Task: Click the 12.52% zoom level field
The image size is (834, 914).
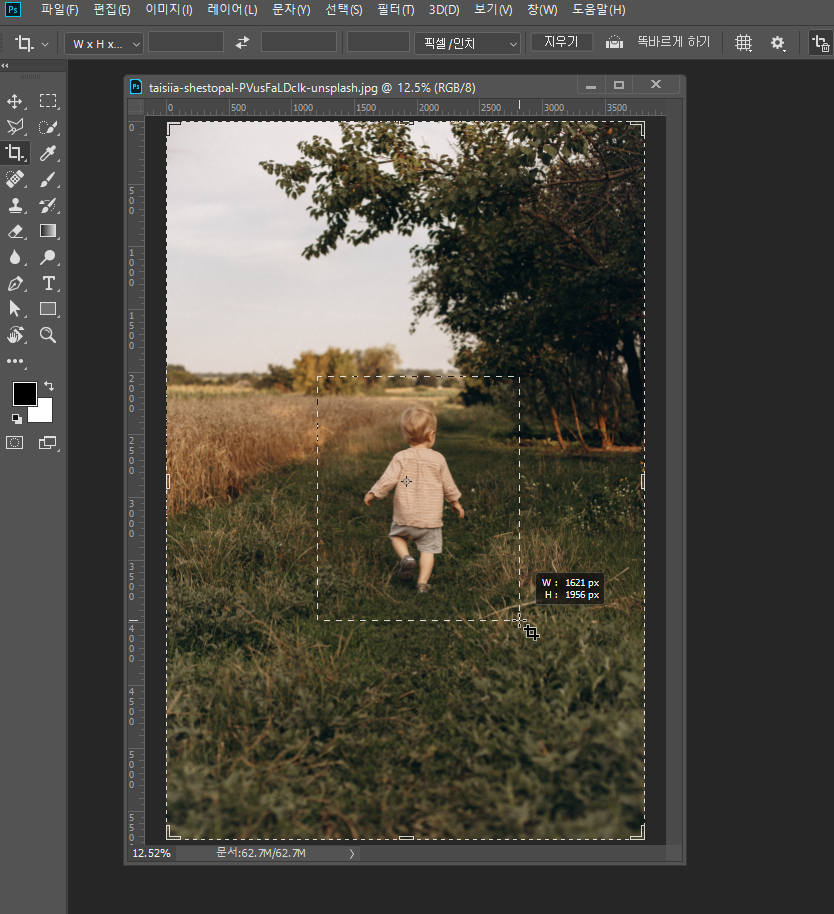Action: [x=152, y=853]
